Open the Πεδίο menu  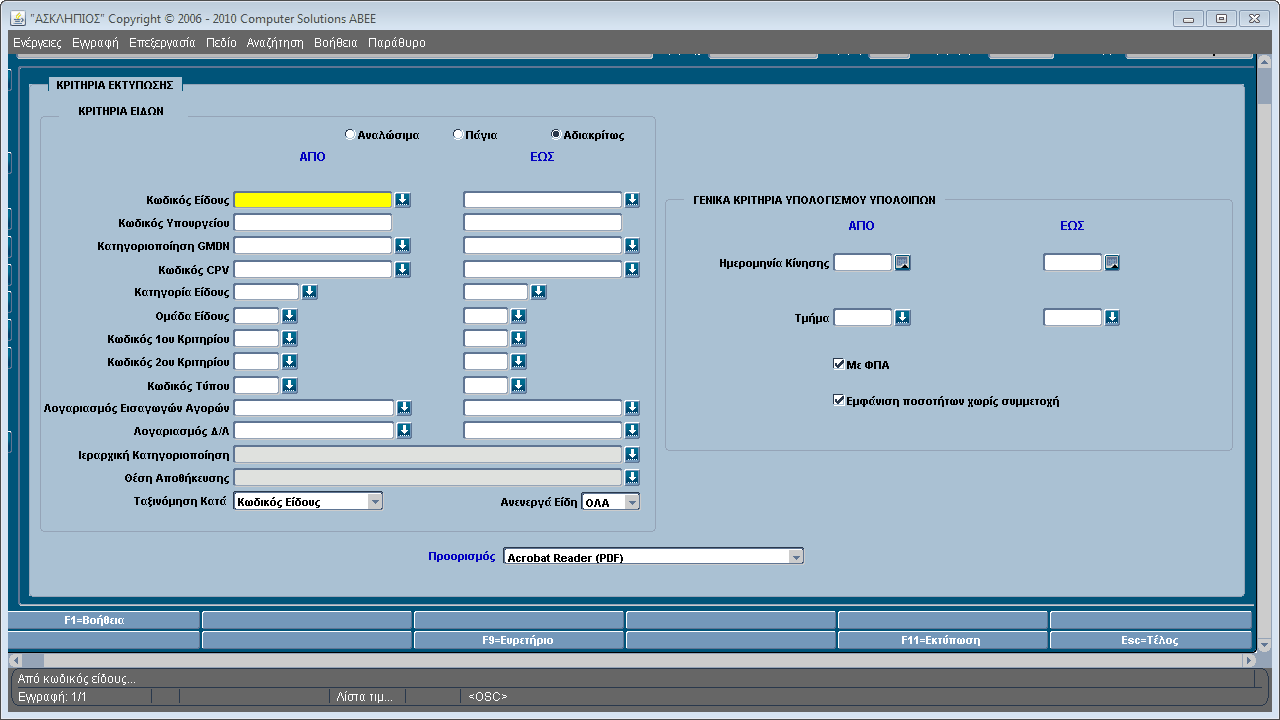coord(221,43)
